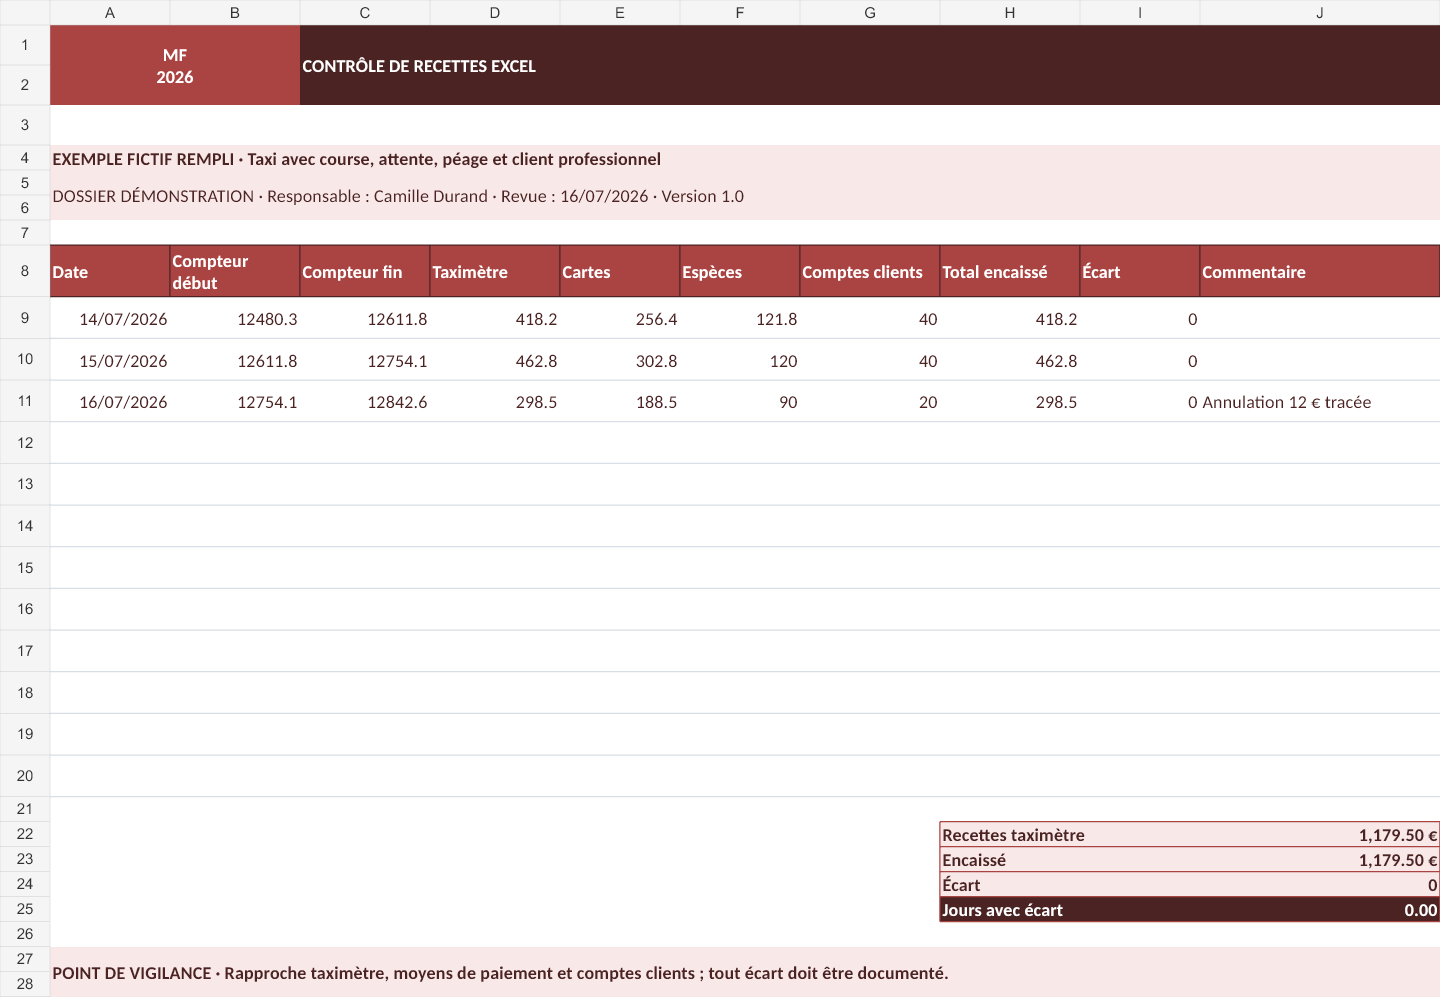
Task: Select cartes value 302.8
Action: click(x=620, y=360)
